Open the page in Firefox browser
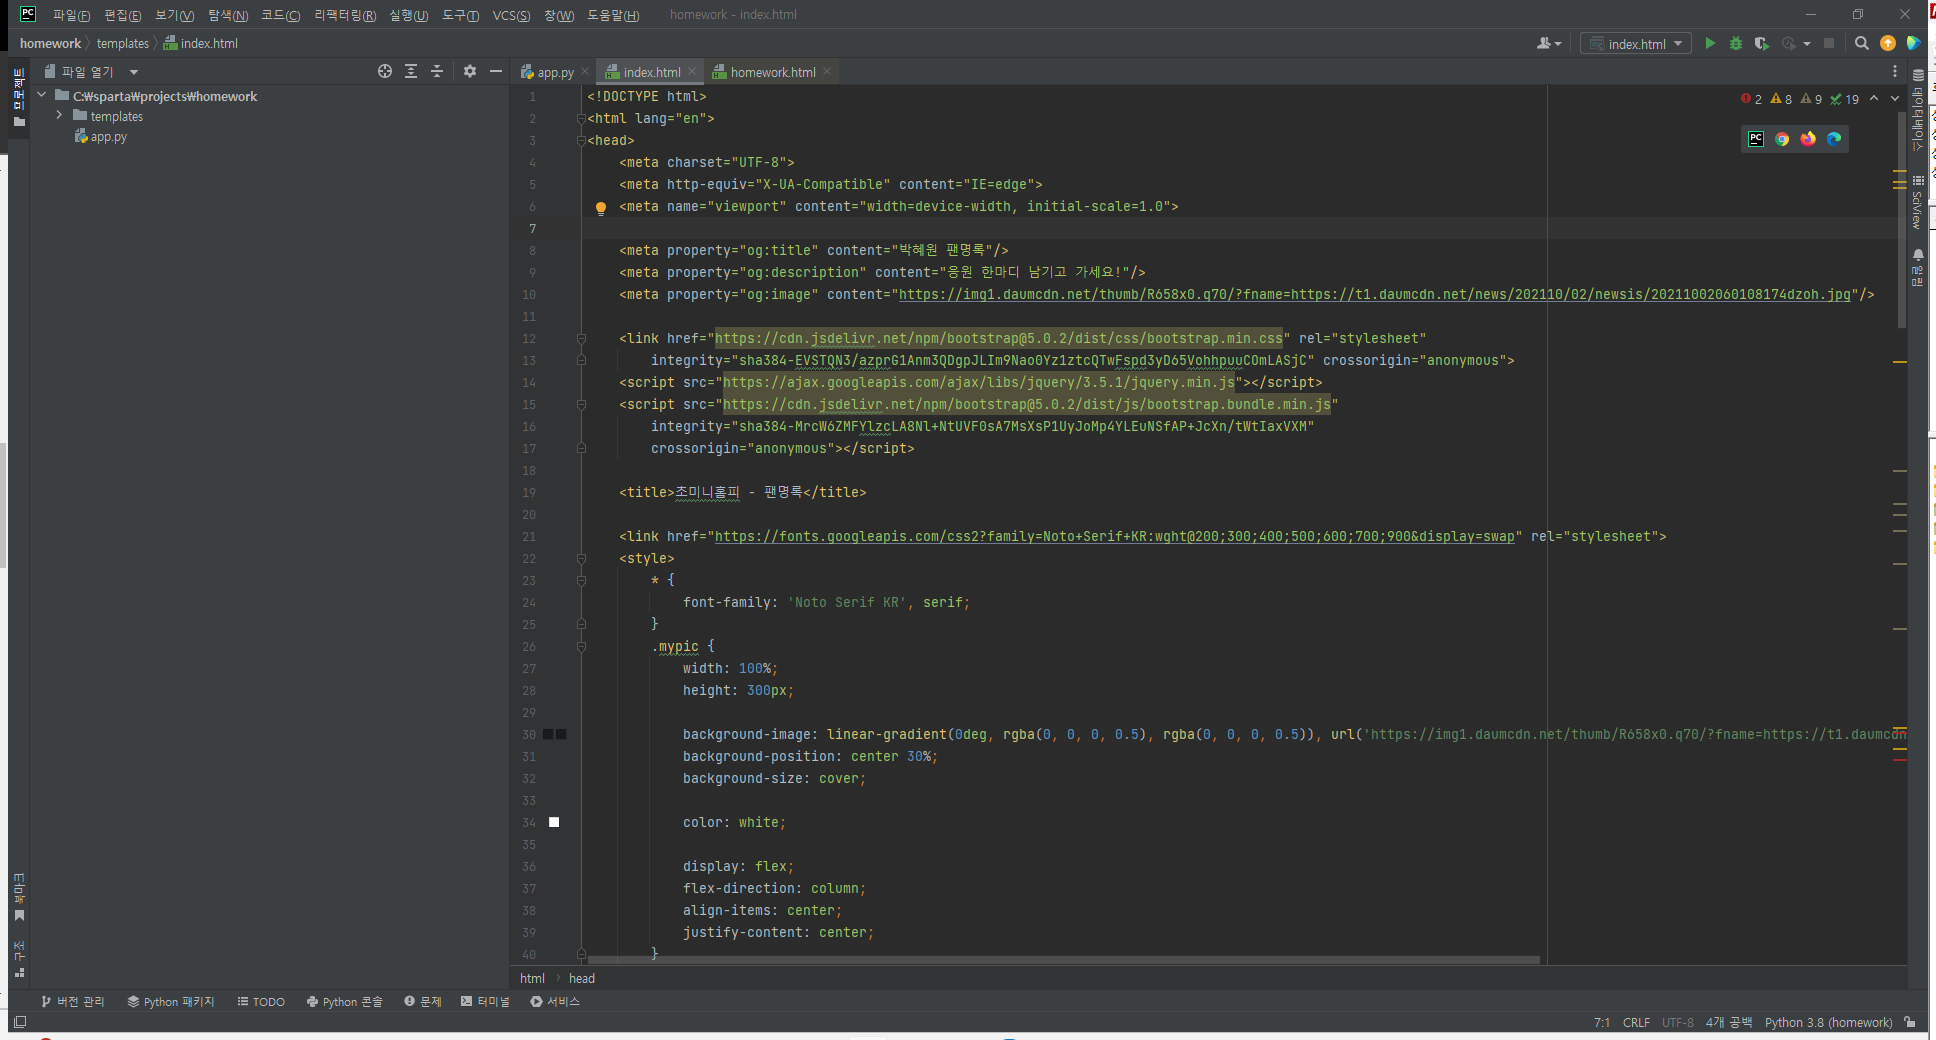The width and height of the screenshot is (1936, 1040). [x=1808, y=139]
